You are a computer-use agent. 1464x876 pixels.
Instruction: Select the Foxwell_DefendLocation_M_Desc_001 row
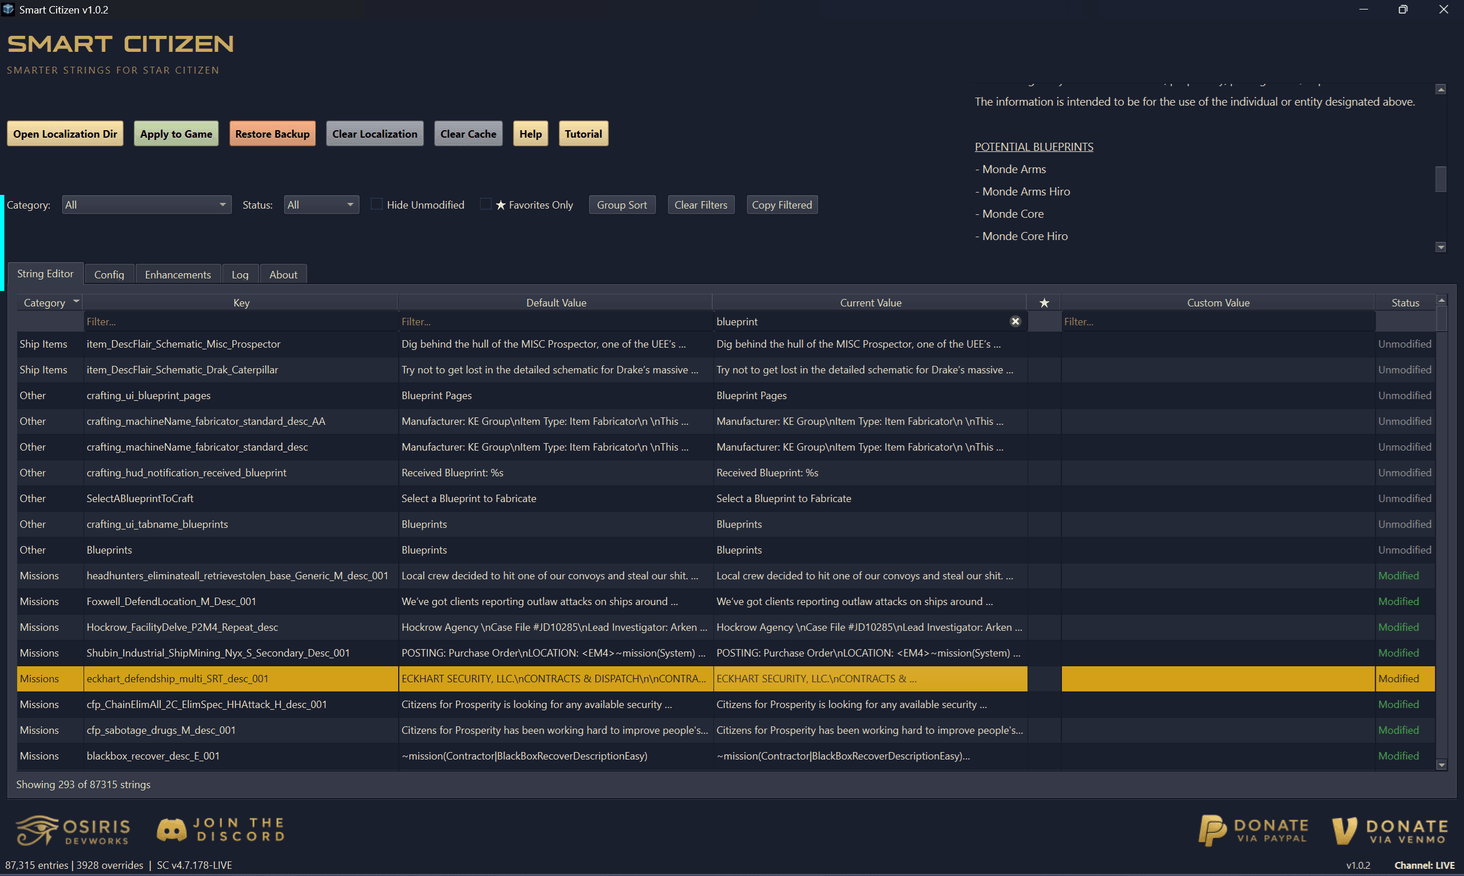pyautogui.click(x=726, y=602)
